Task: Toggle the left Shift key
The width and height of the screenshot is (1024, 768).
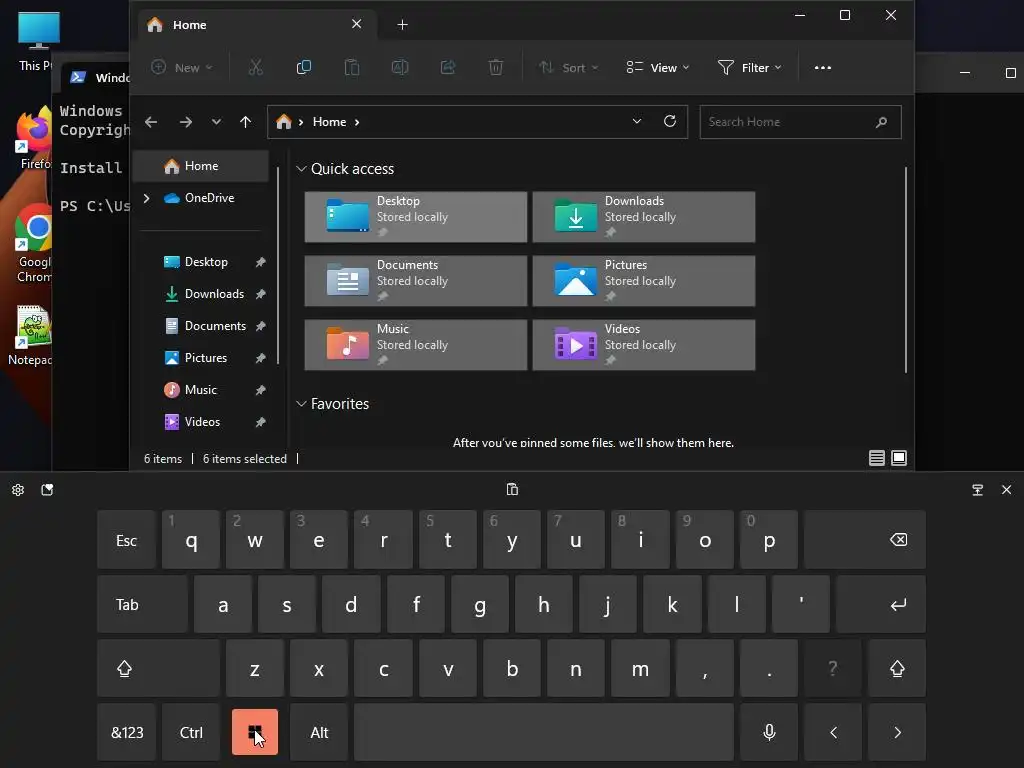Action: coord(158,668)
